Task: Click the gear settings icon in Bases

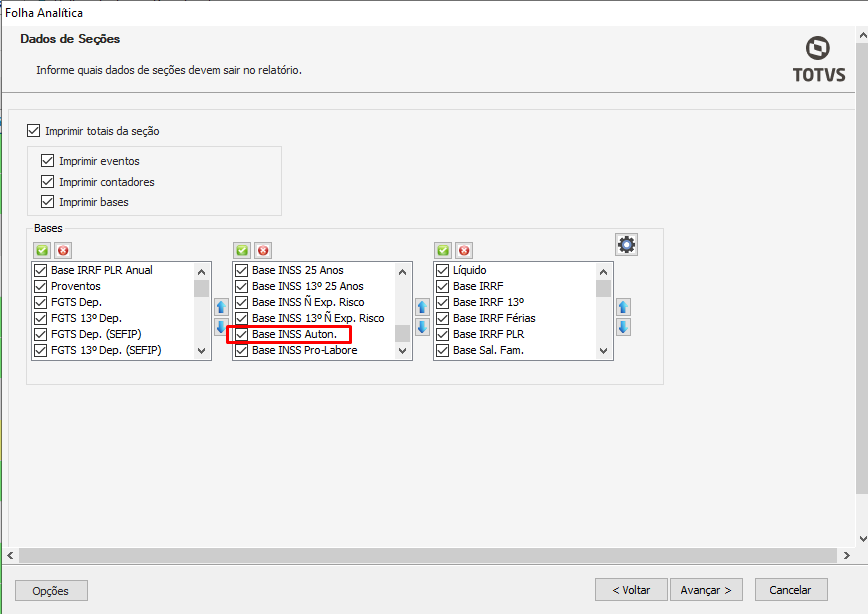Action: (x=627, y=244)
